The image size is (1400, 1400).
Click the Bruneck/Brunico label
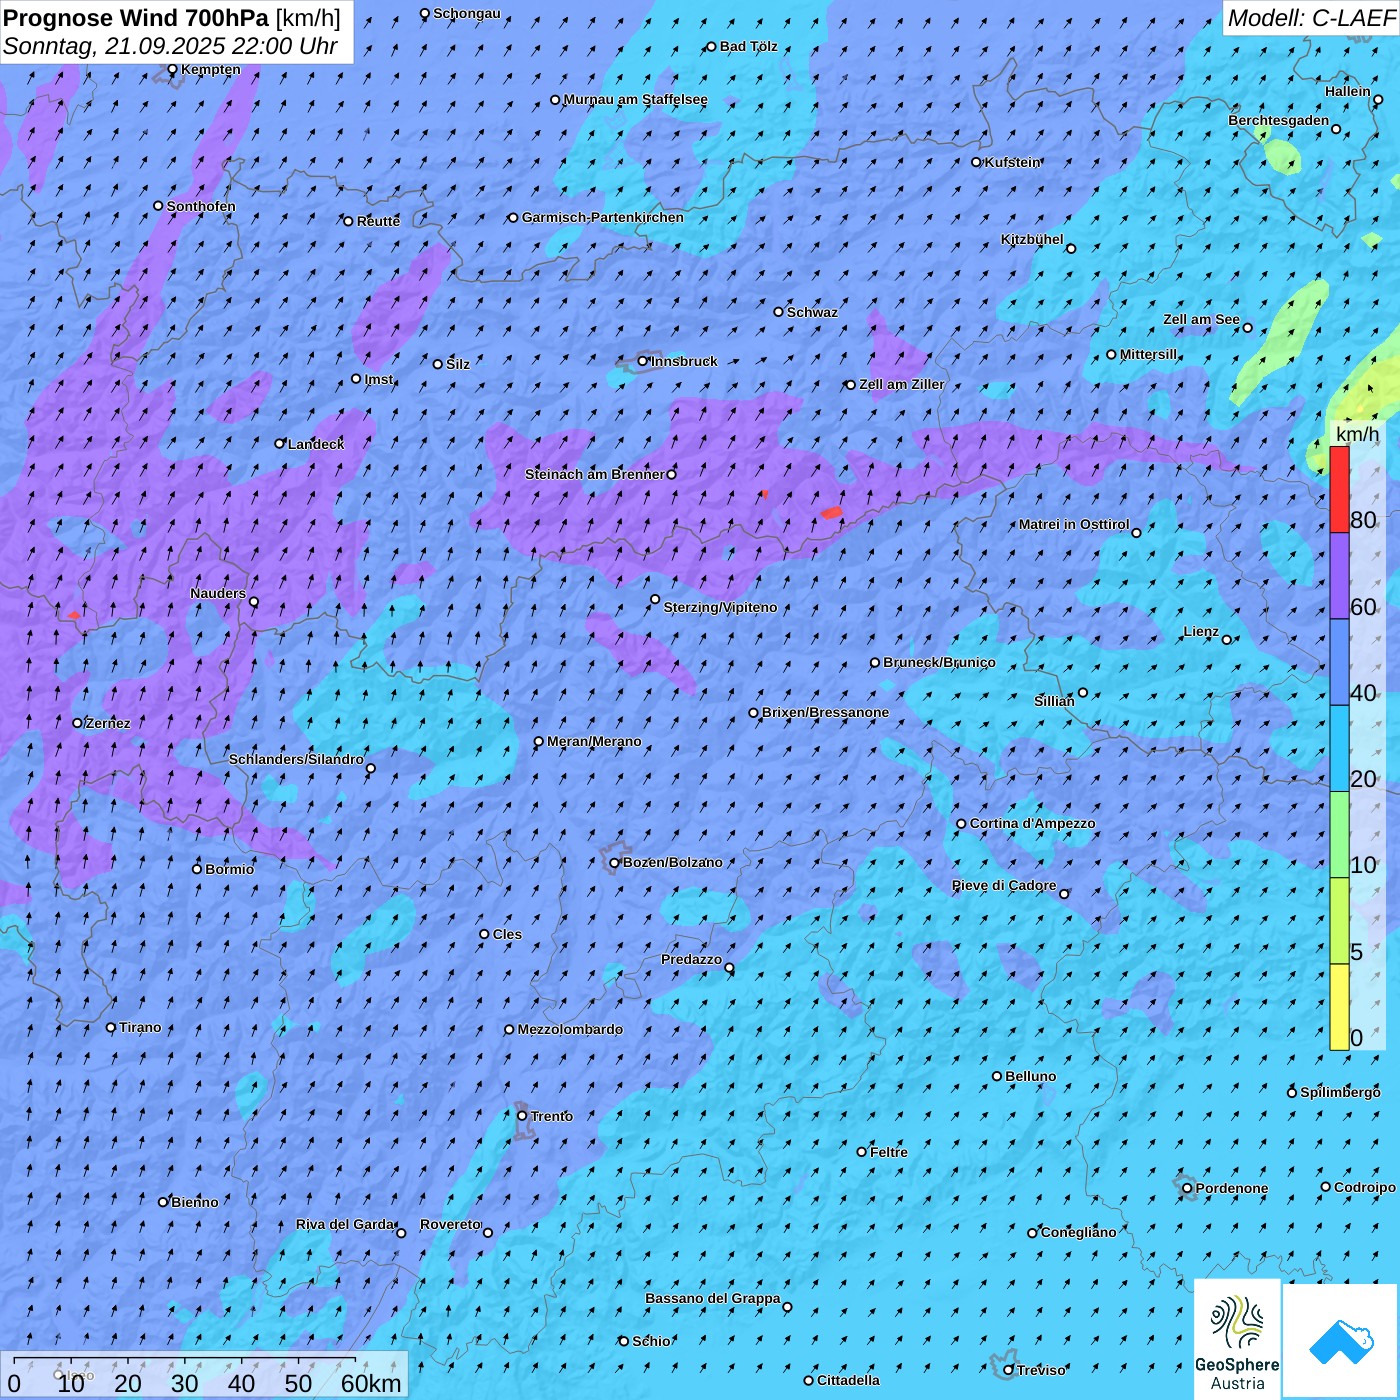(x=939, y=662)
